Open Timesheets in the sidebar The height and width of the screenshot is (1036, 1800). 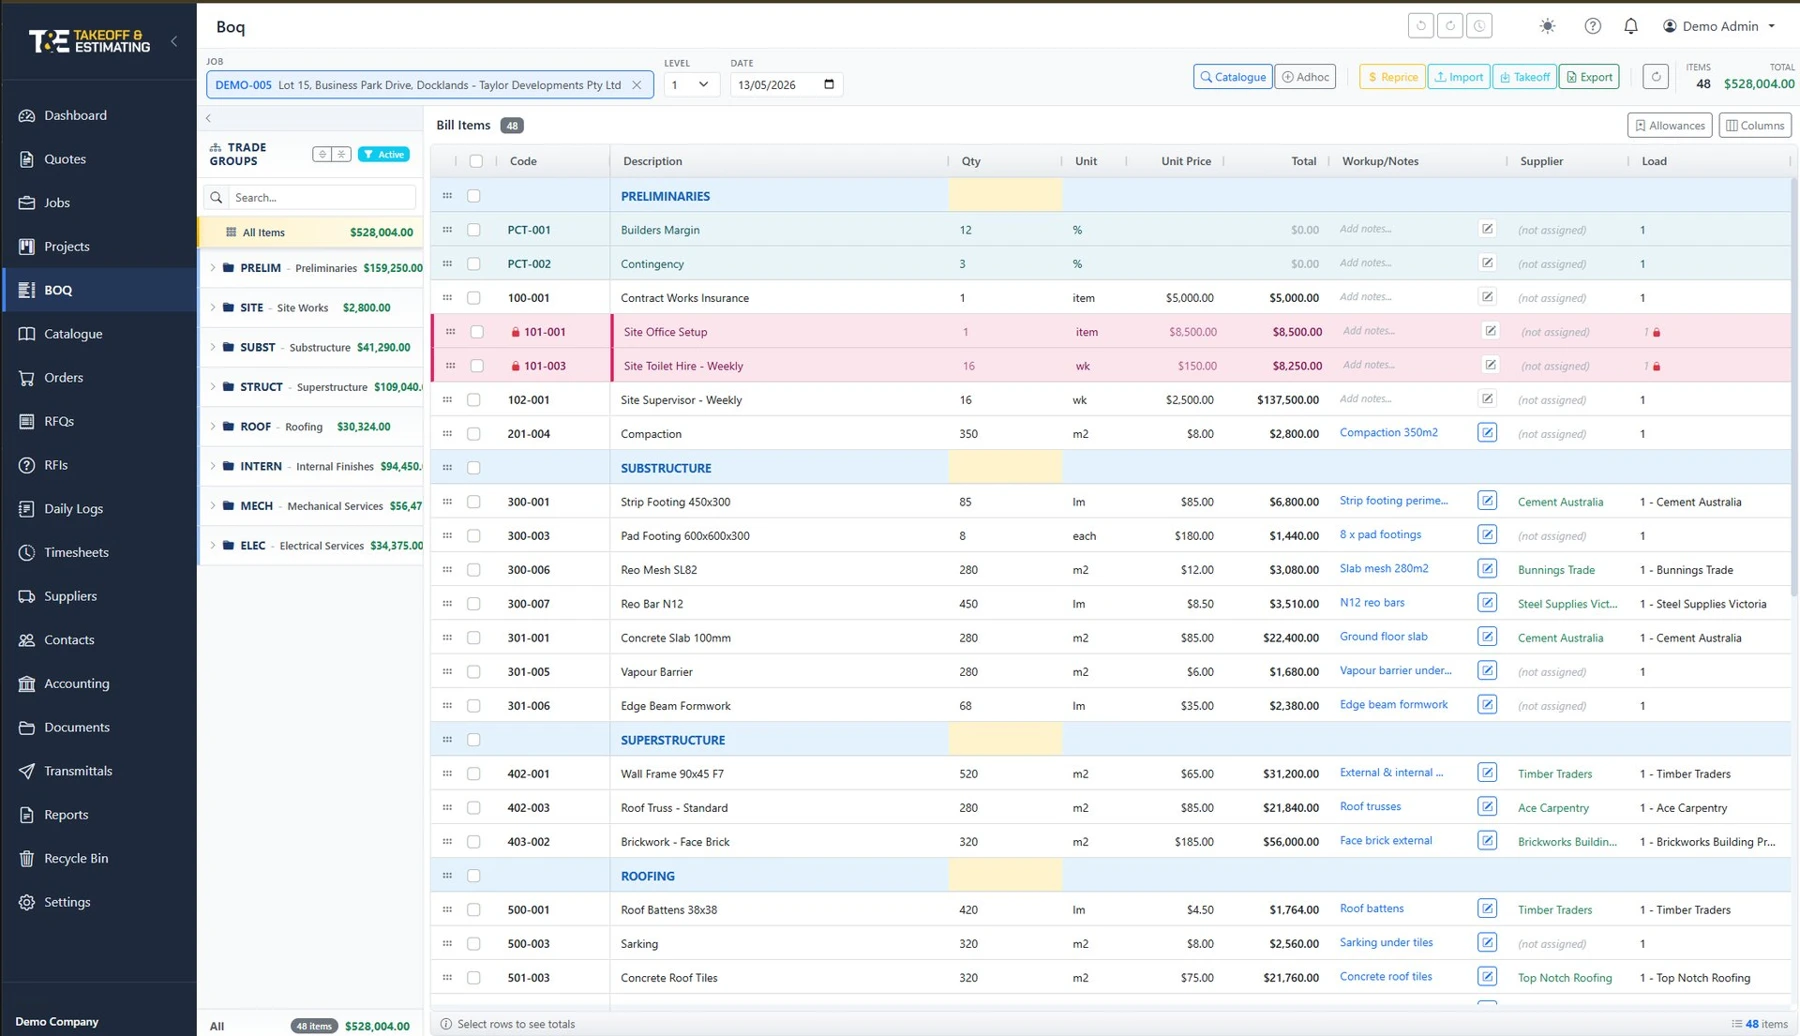(x=98, y=552)
